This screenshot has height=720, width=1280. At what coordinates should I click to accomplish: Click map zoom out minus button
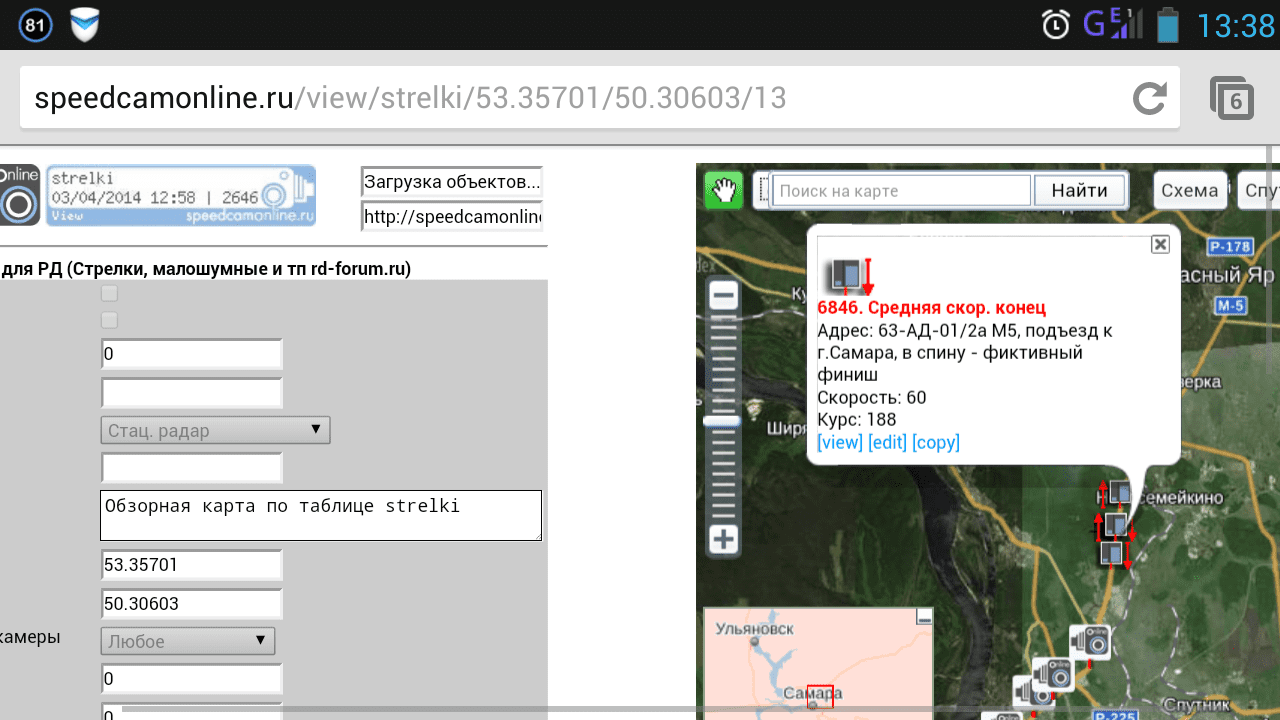coord(723,296)
